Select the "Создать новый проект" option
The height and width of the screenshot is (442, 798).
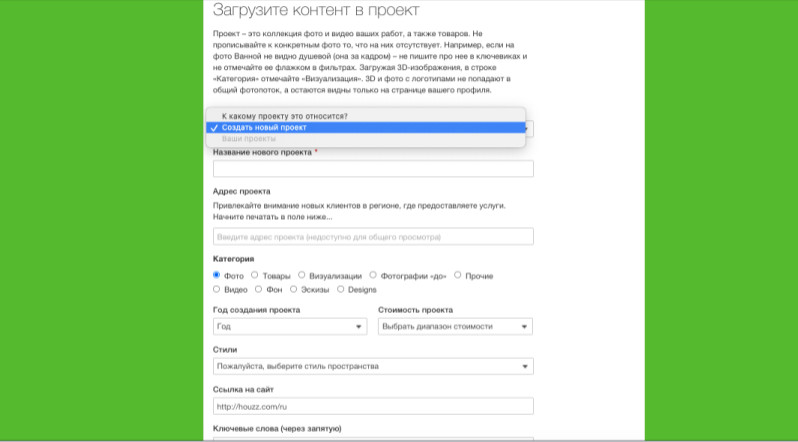264,127
